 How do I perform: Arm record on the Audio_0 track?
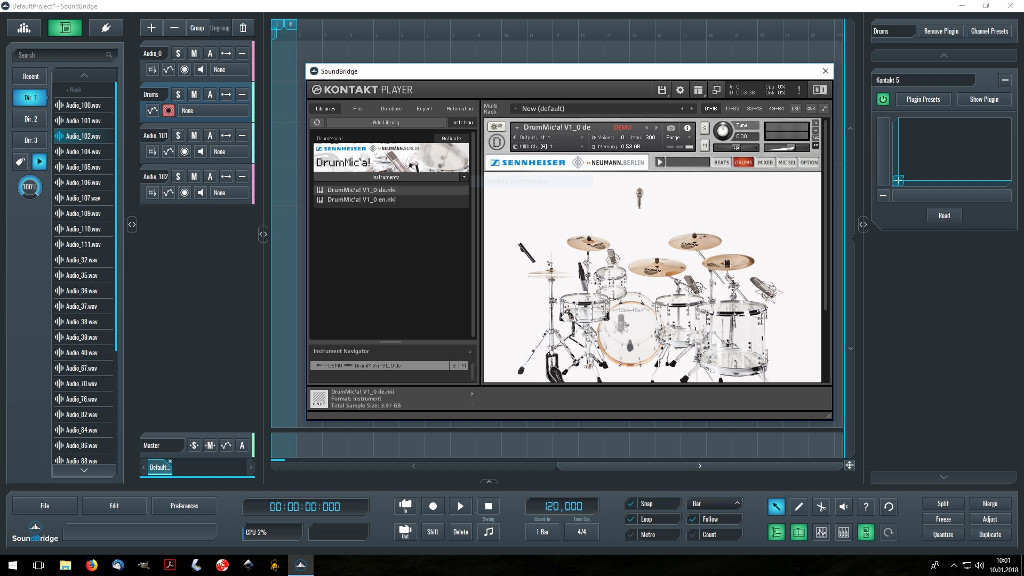click(184, 69)
